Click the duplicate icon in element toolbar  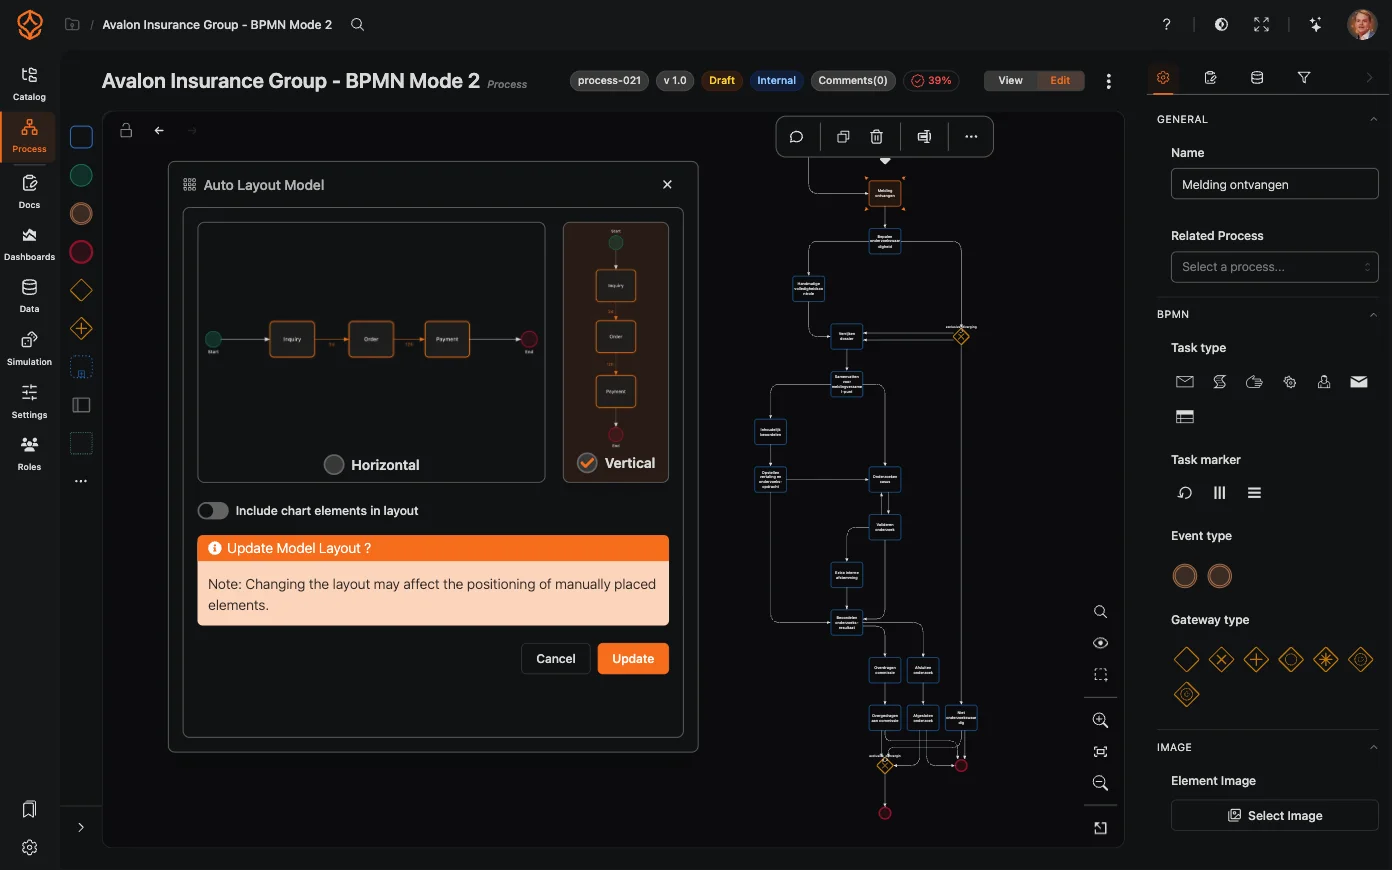pyautogui.click(x=843, y=137)
